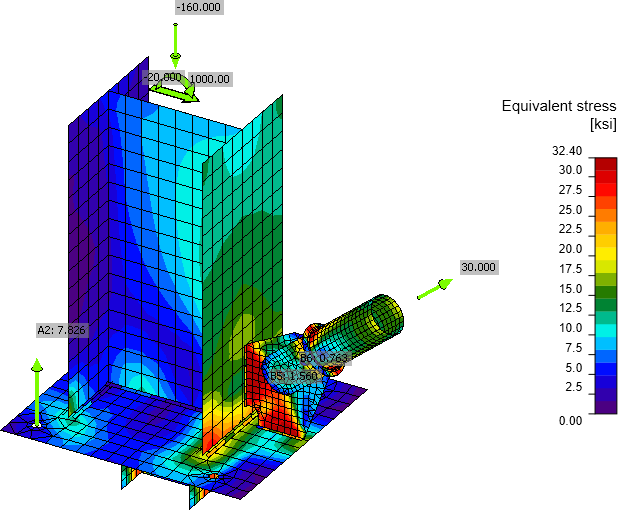Click the 32.40 maximum legend value
Screen dimensions: 620x513
point(567,151)
